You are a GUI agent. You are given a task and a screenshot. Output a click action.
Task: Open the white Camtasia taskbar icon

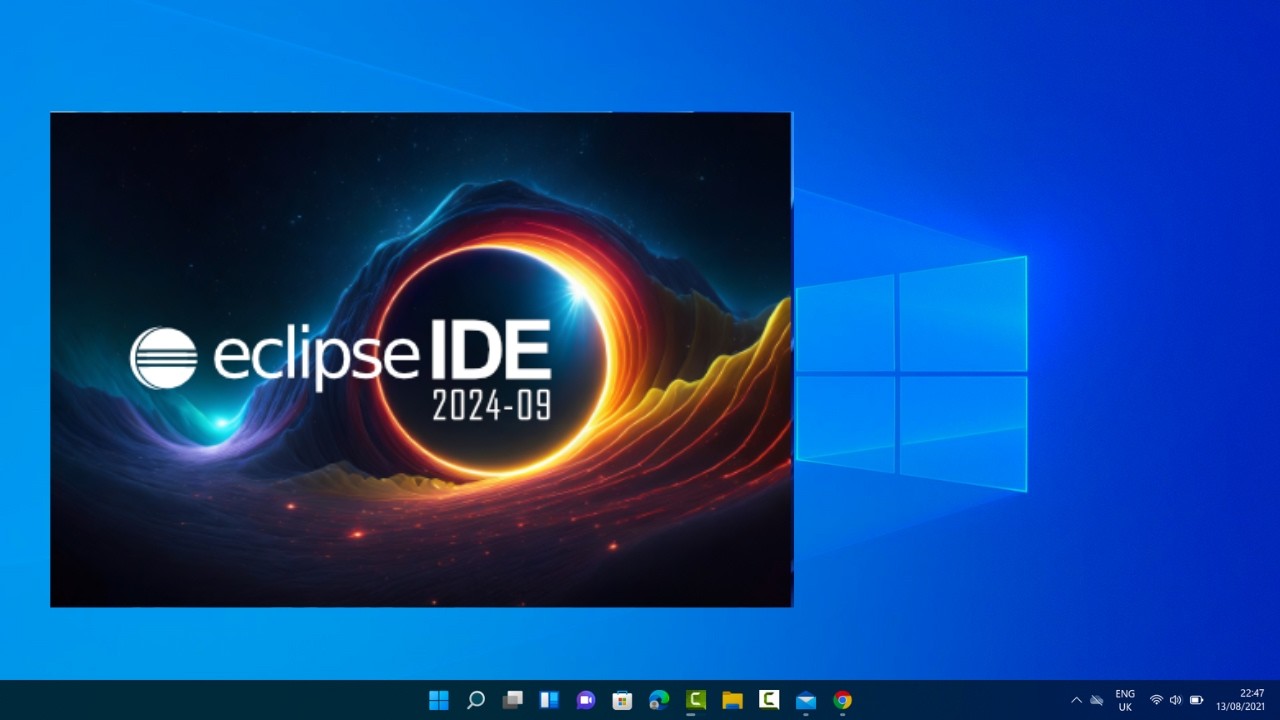coord(769,700)
